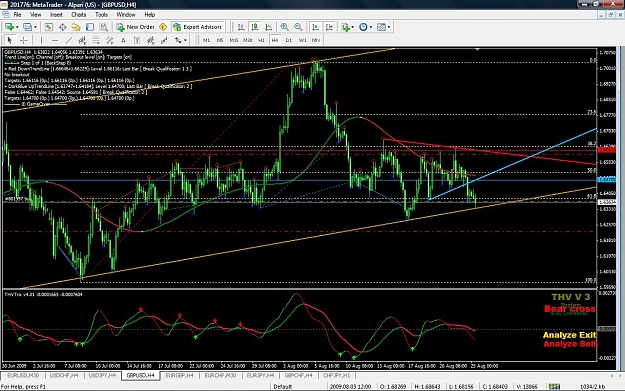Select the text 'A' tool
Image resolution: width=625 pixels, height=391 pixels.
click(123, 40)
